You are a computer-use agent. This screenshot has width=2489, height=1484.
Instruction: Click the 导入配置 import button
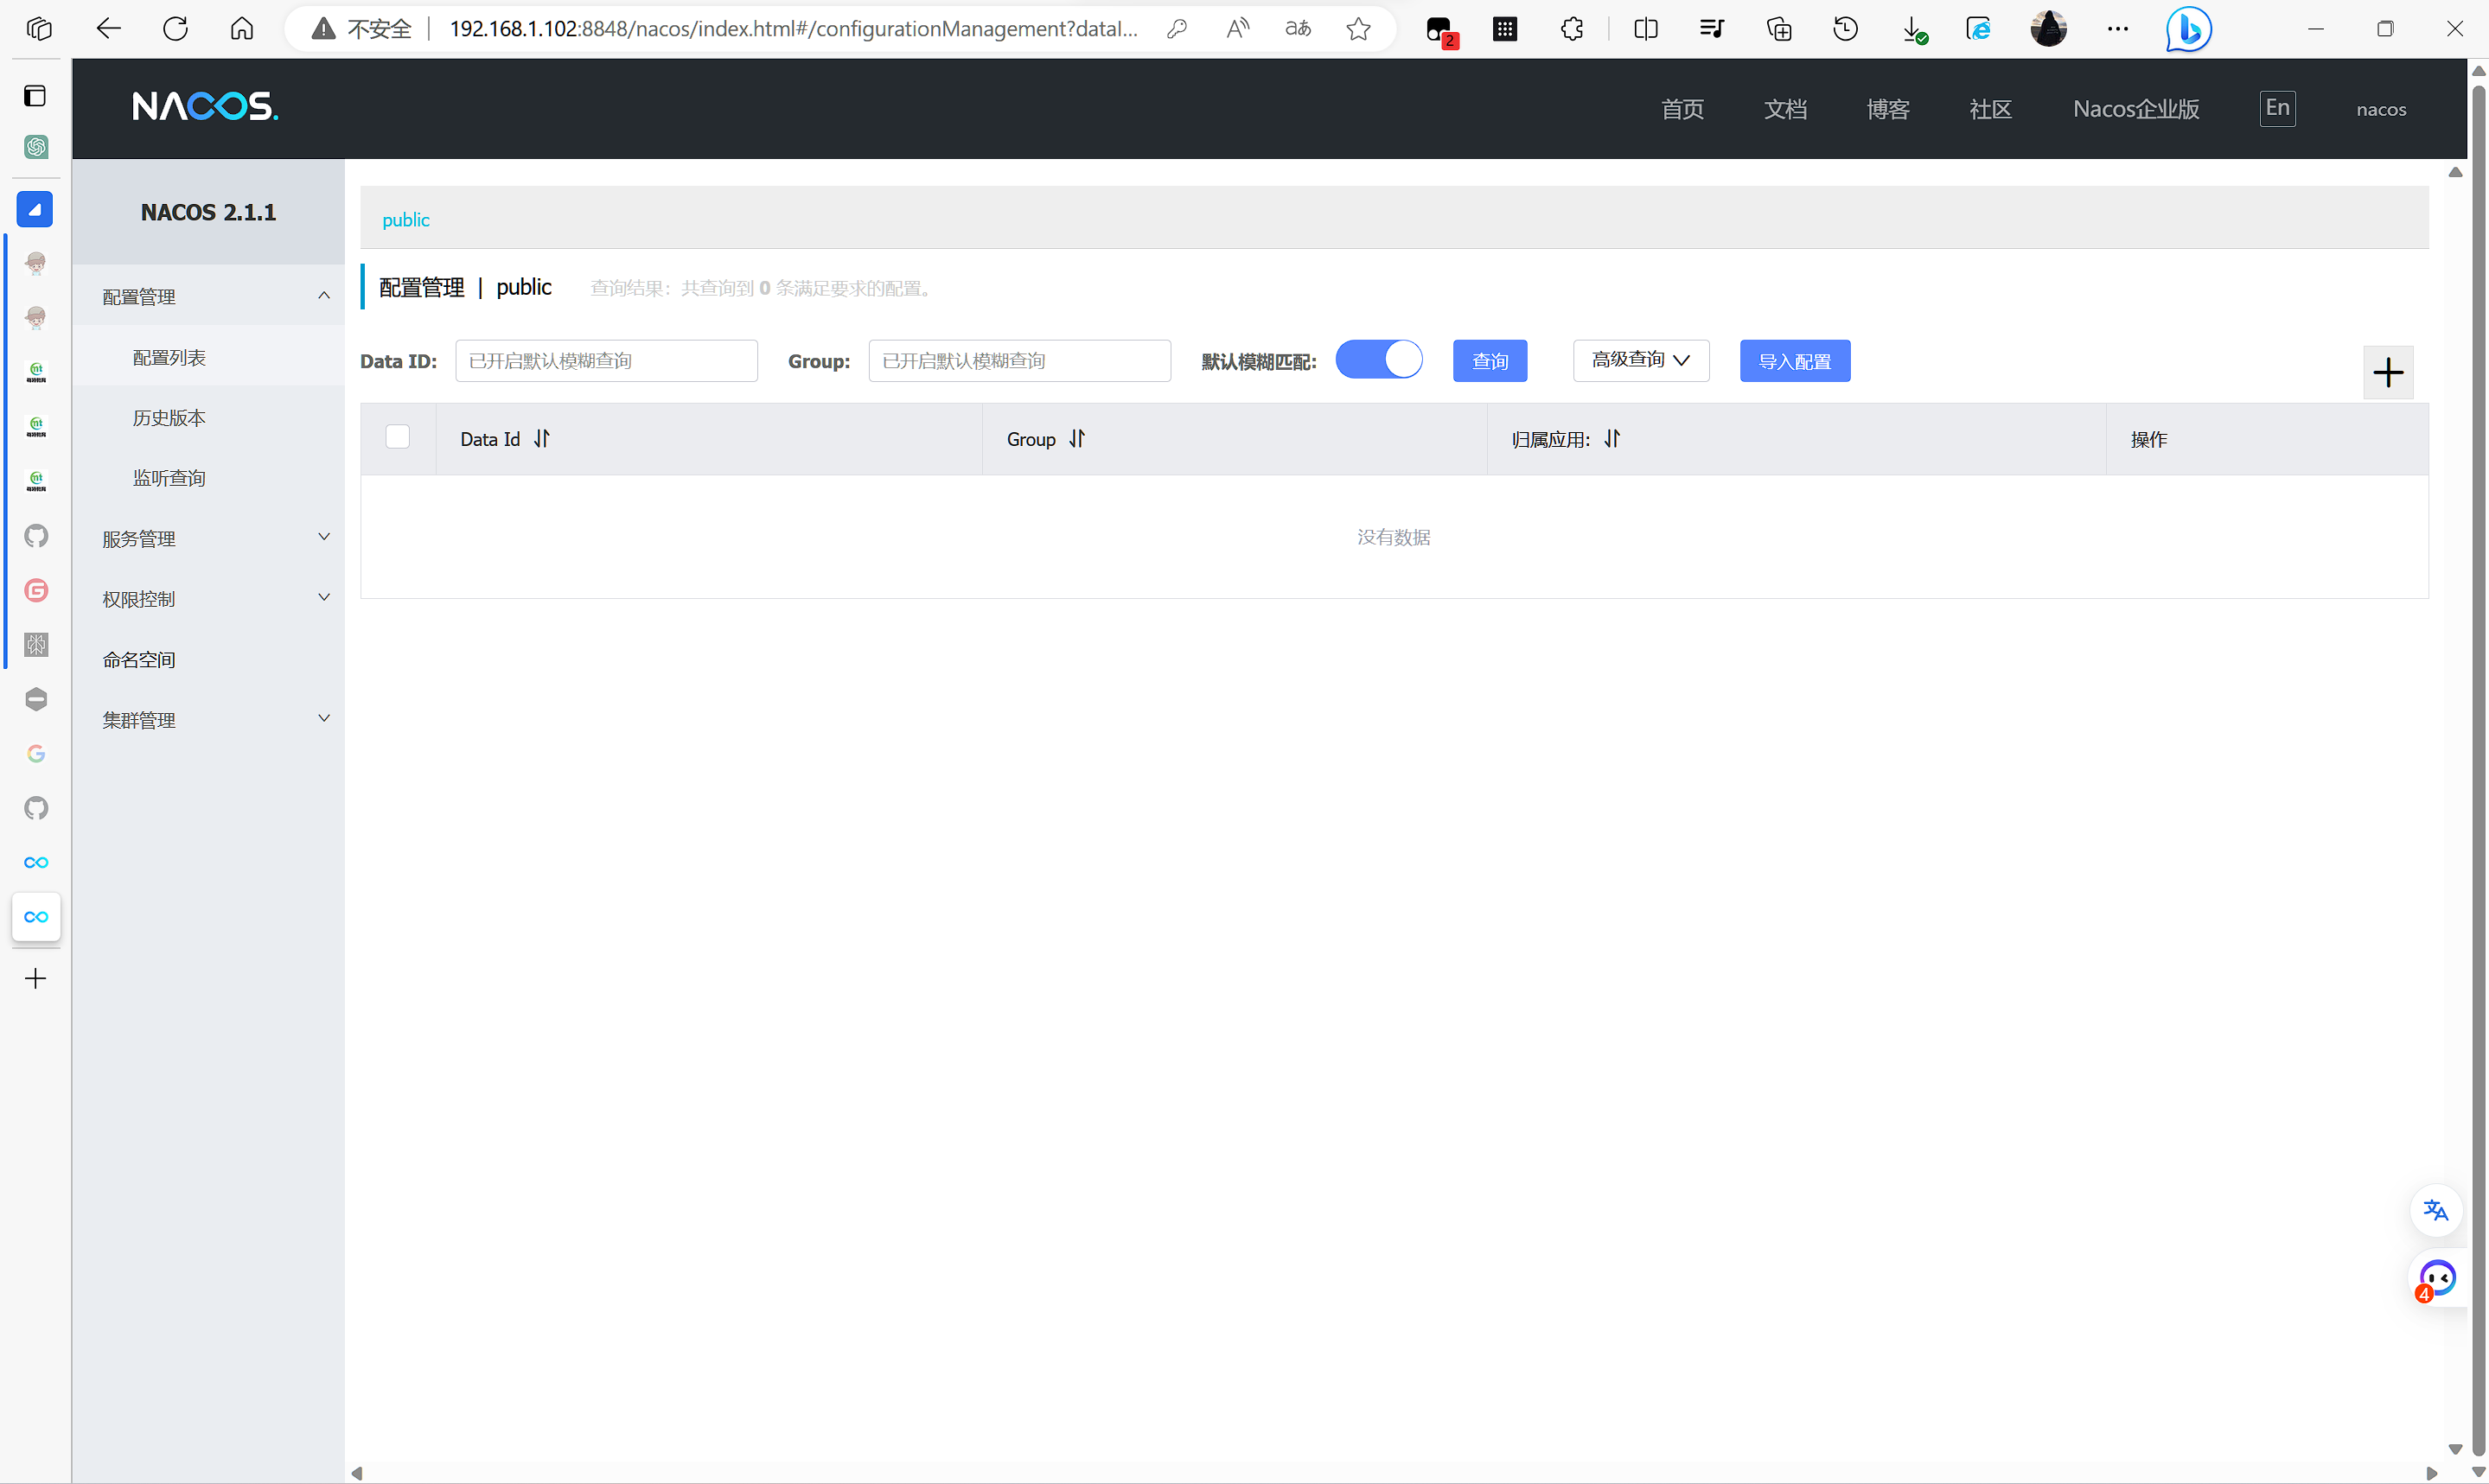click(x=1794, y=361)
